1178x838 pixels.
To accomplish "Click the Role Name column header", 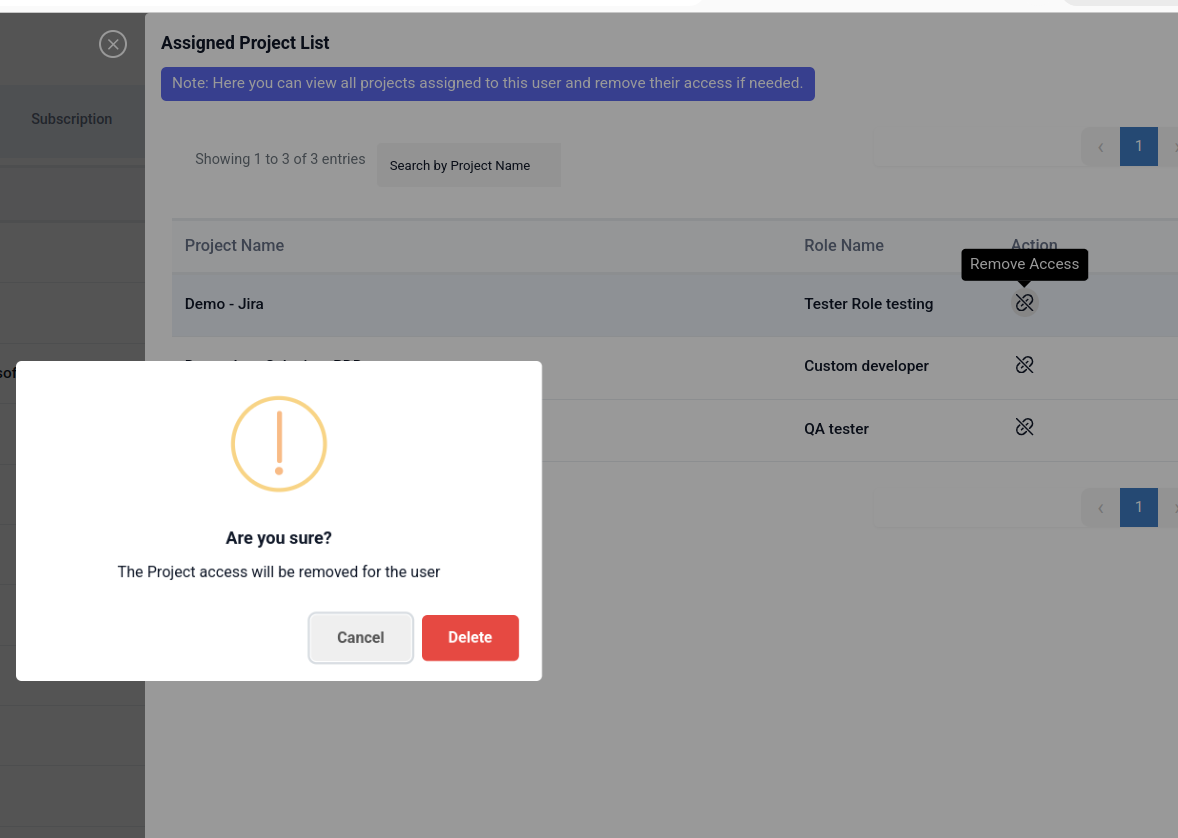I will point(844,245).
